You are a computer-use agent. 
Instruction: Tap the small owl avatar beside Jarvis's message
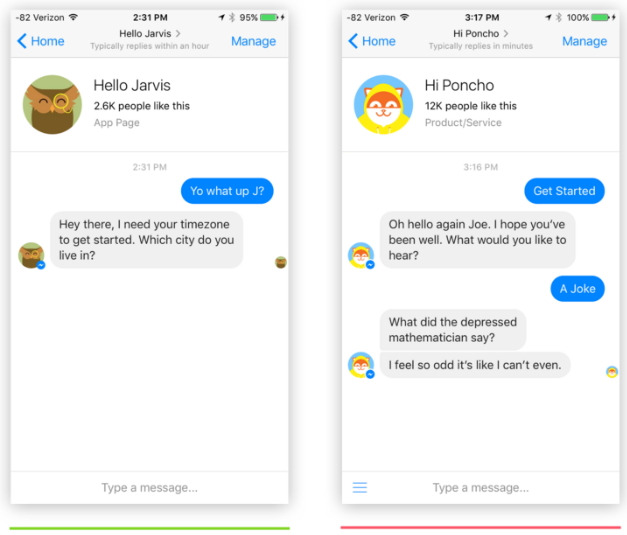(x=32, y=256)
